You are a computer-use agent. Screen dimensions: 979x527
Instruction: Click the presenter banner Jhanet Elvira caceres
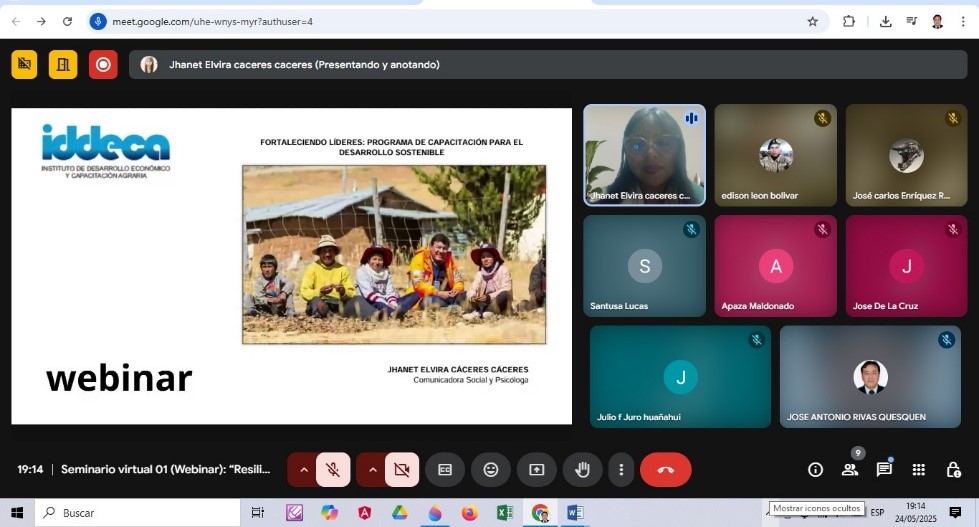pos(304,65)
